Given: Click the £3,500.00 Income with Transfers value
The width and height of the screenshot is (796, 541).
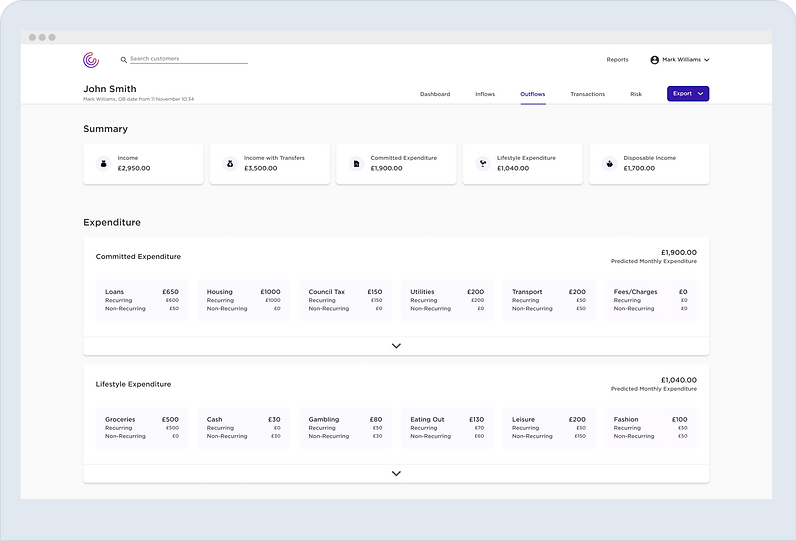Looking at the screenshot, I should coord(260,168).
